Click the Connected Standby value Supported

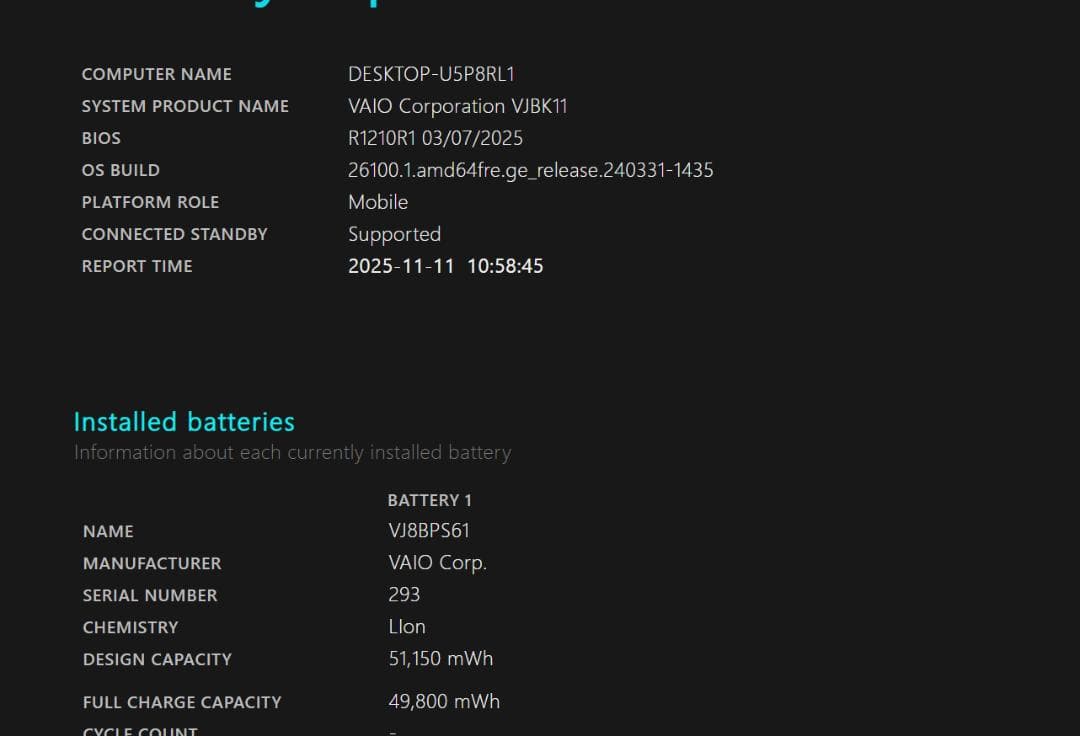(394, 234)
